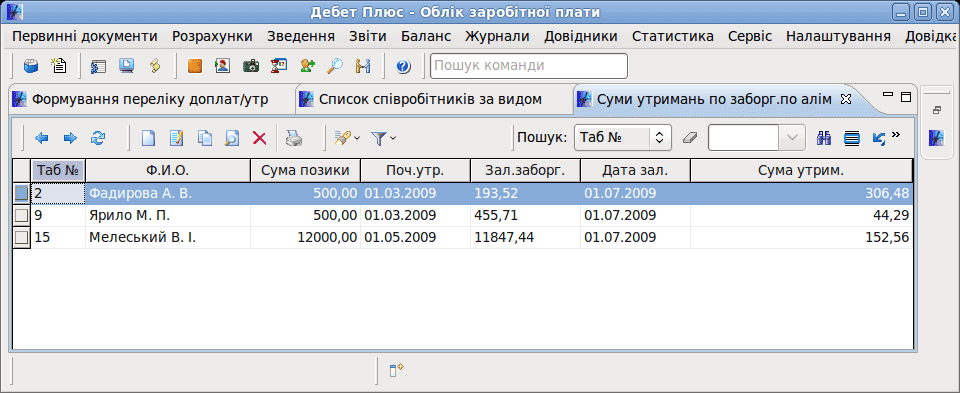Click the add user icon
Viewport: 960px width, 393px height.
point(307,66)
